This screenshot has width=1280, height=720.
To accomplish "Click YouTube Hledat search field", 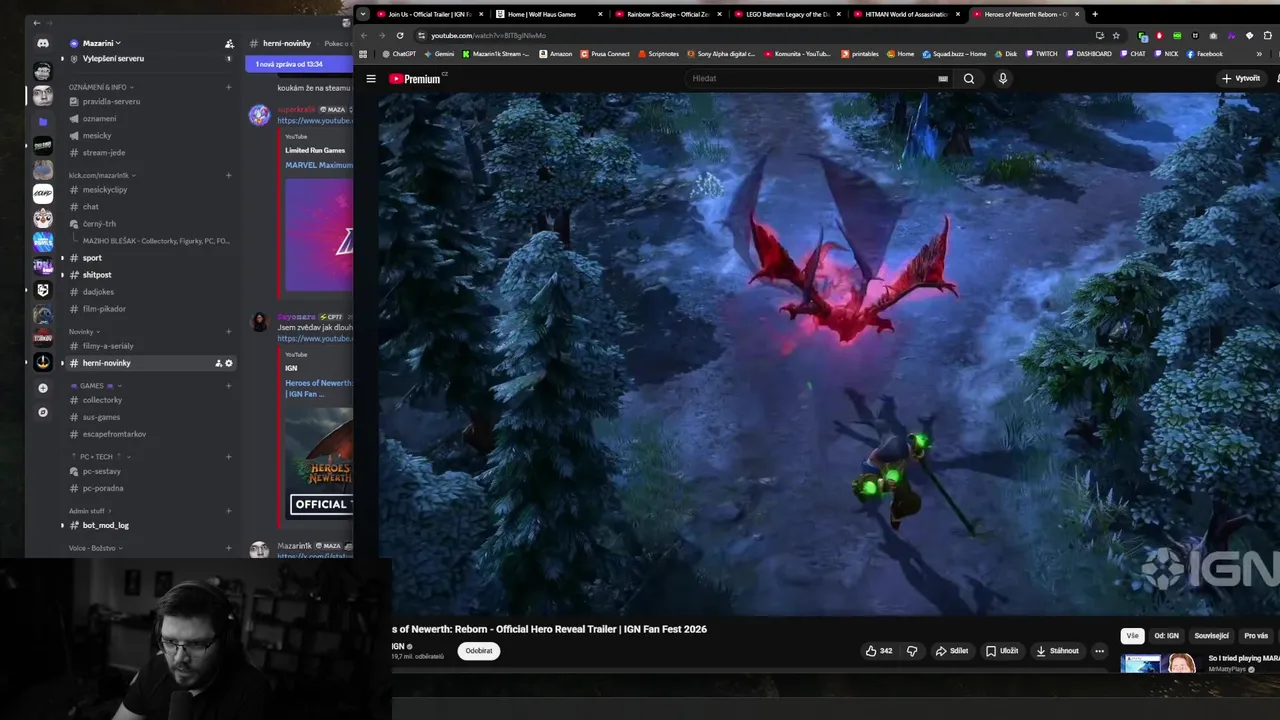I will (810, 78).
